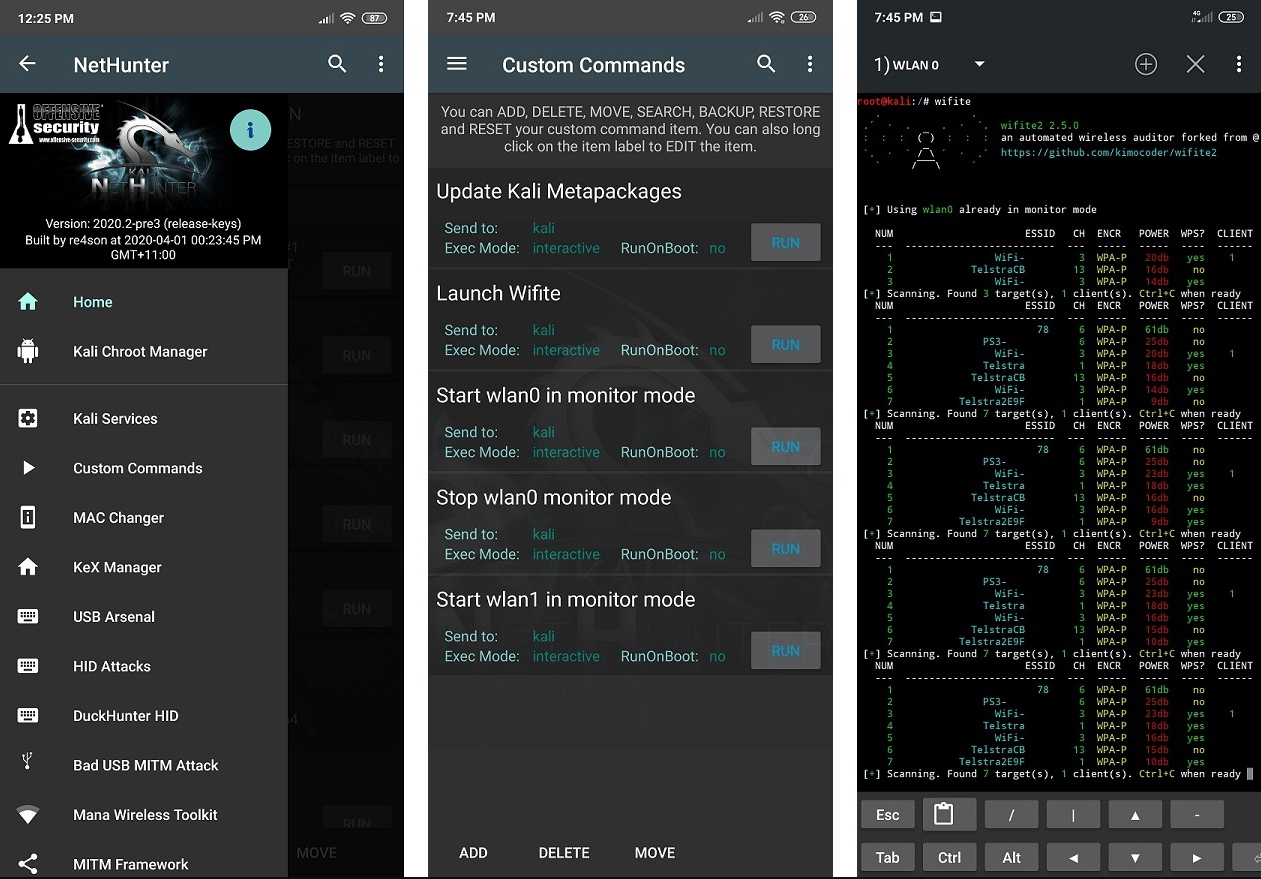Screen dimensions: 1261x879
Task: Click the play icon beside Custom Commands
Action: click(x=28, y=468)
